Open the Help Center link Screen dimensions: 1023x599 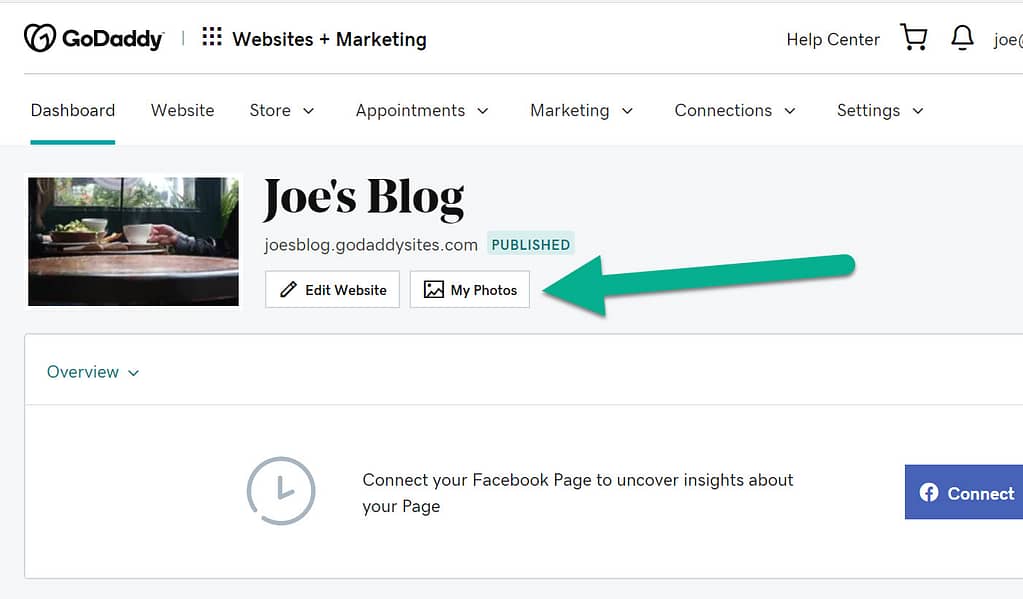(833, 40)
